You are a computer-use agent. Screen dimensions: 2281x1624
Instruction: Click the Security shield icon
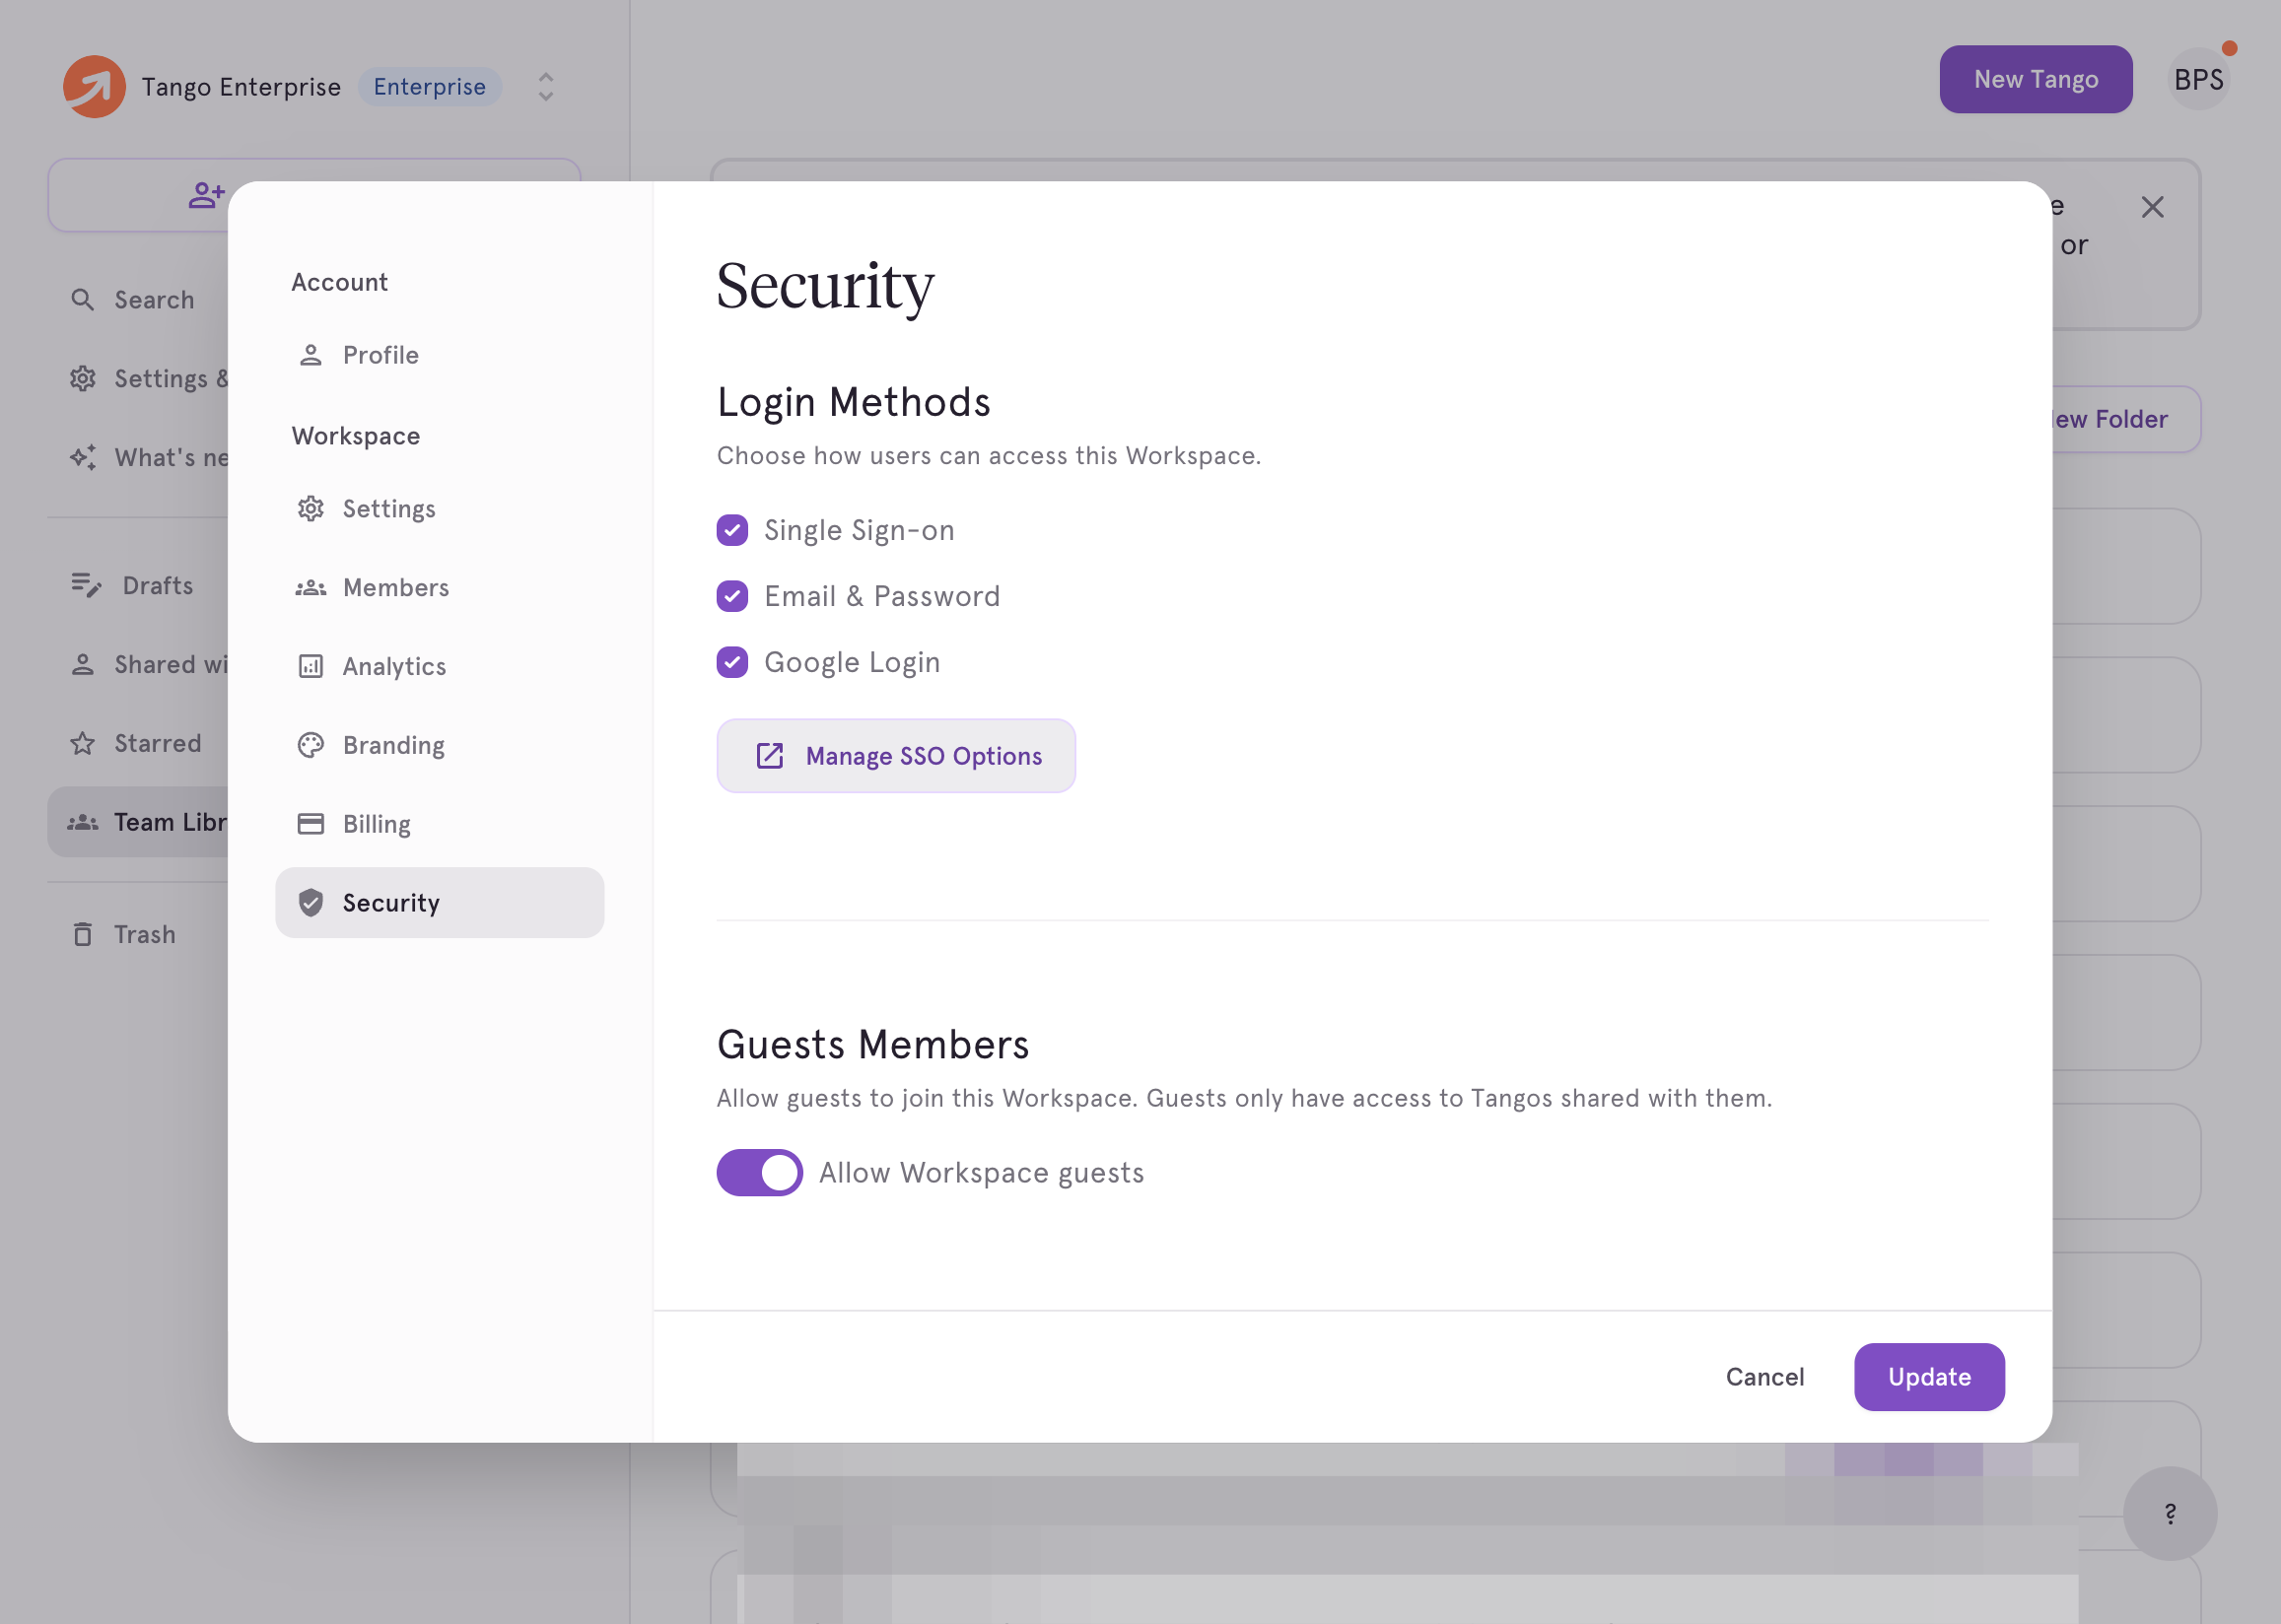pyautogui.click(x=311, y=903)
